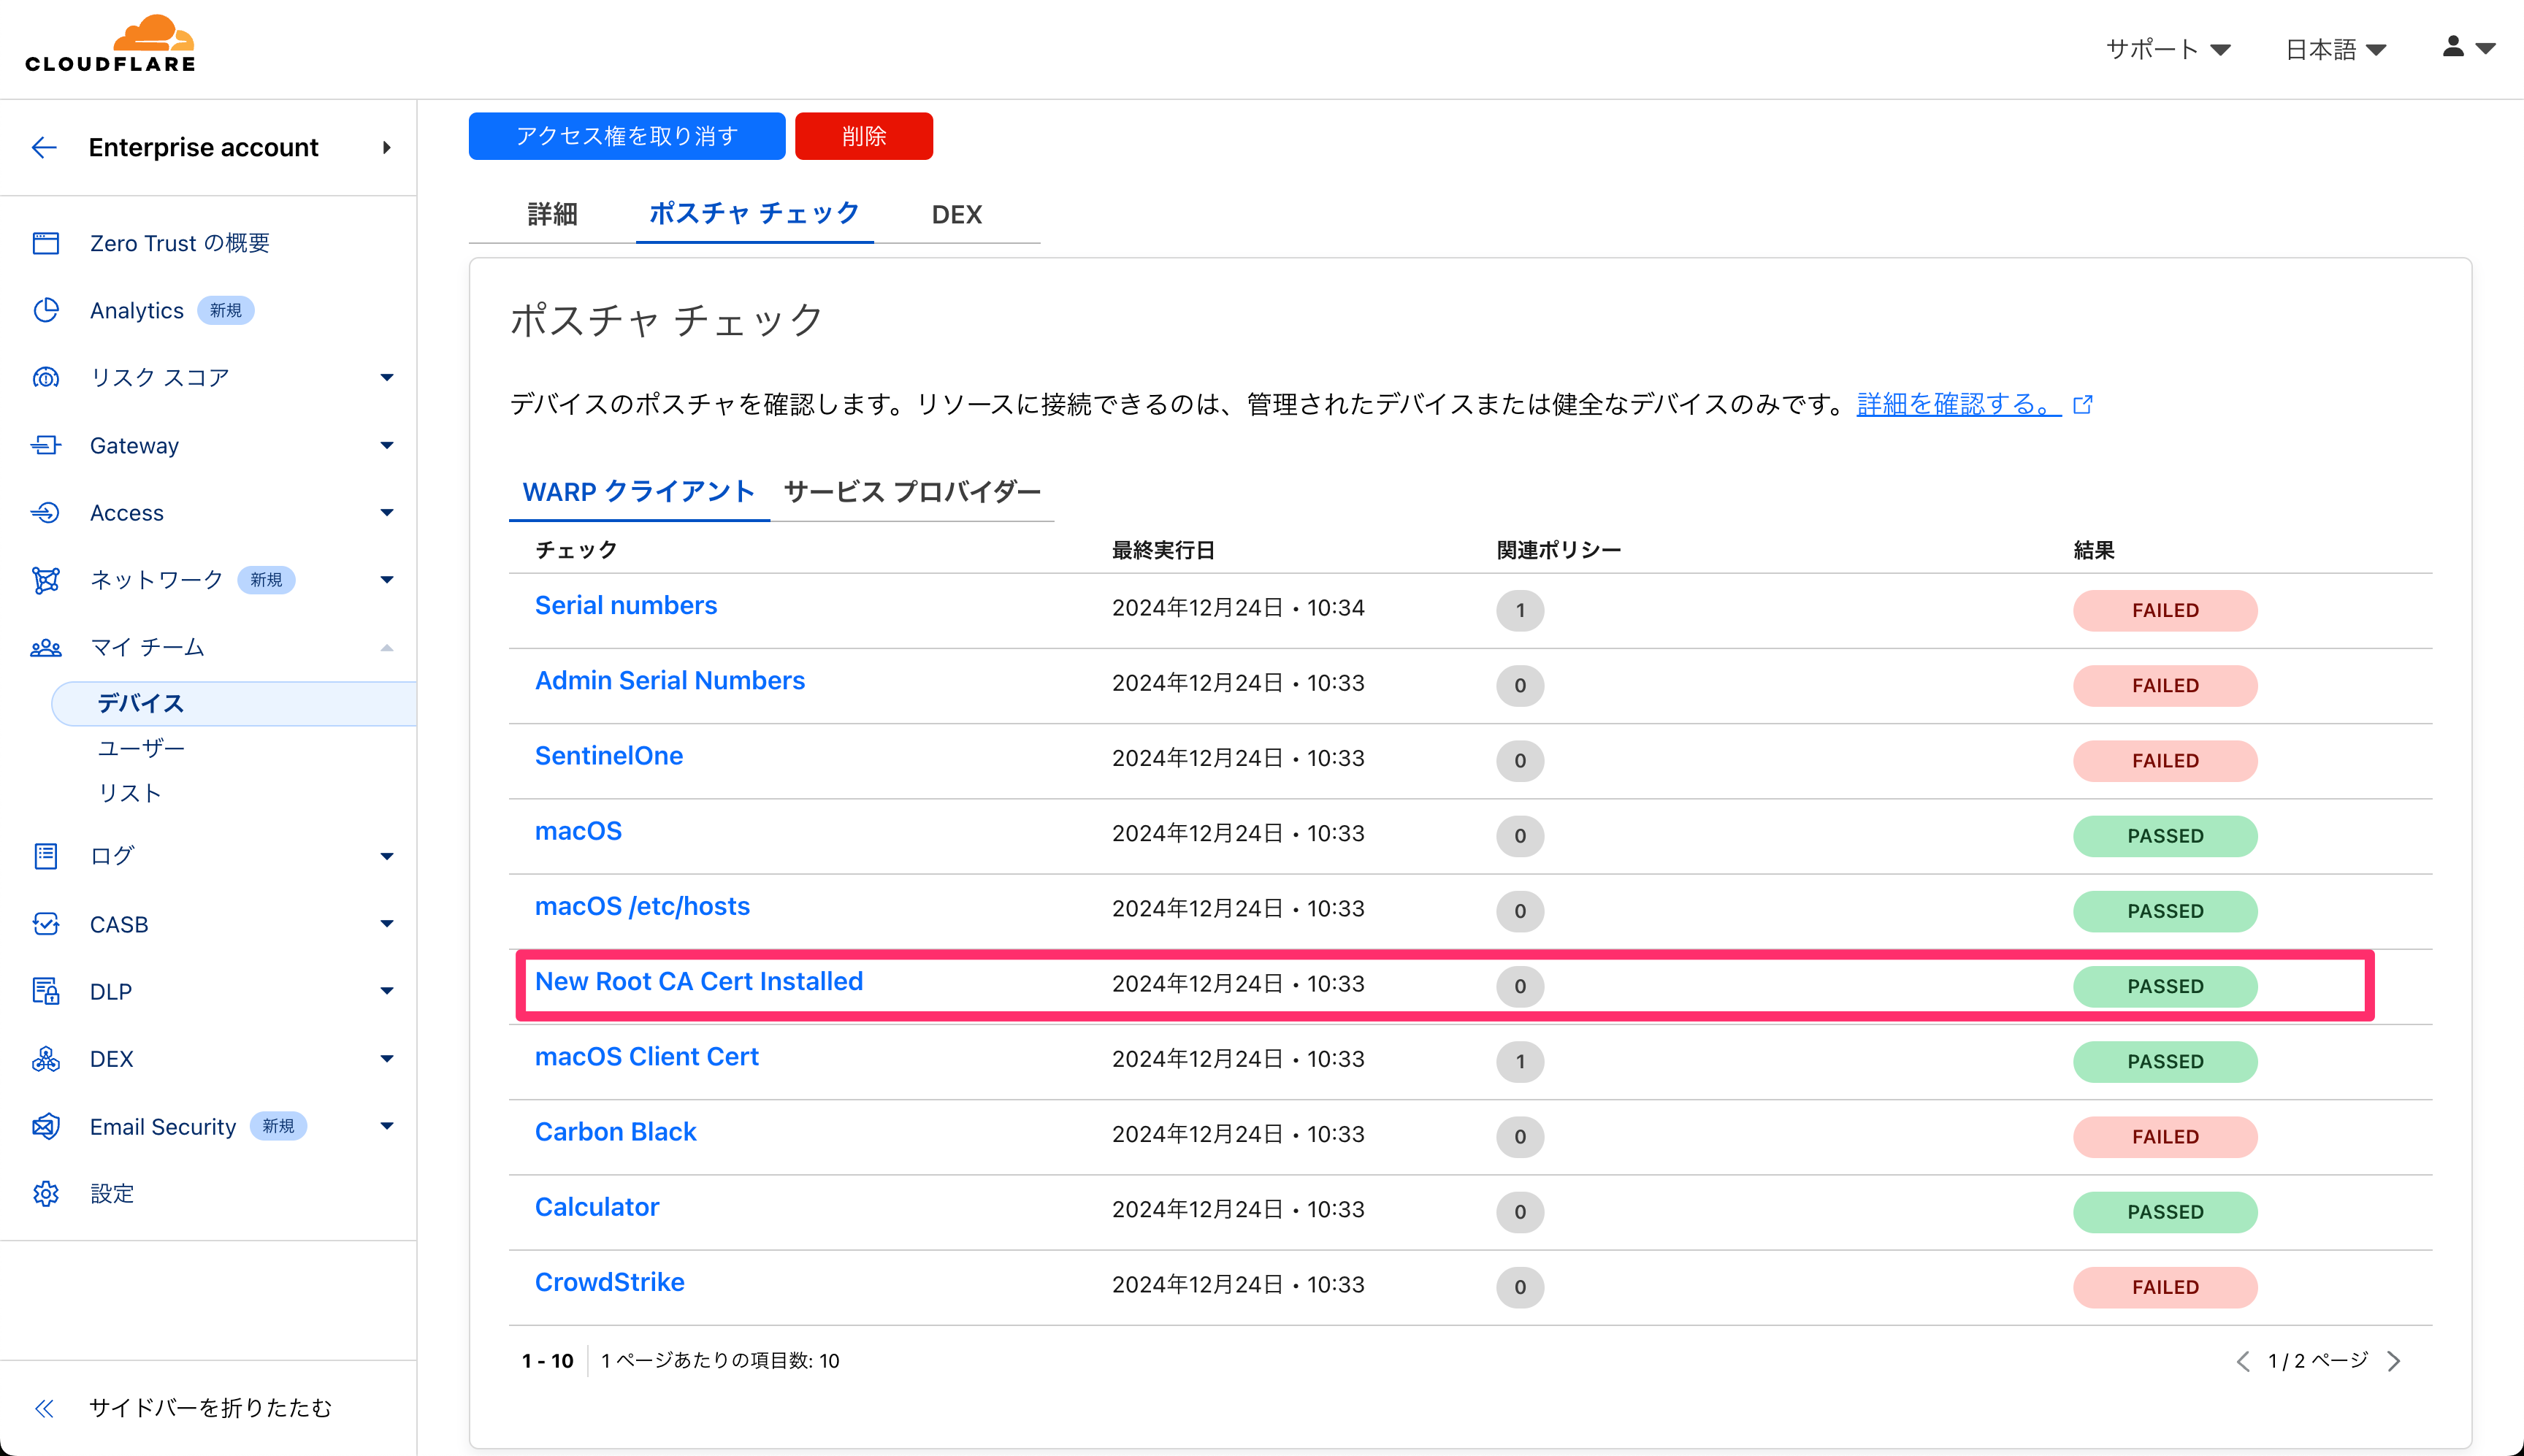This screenshot has width=2524, height=1456.
Task: Go to the next results page arrow
Action: coord(2394,1361)
